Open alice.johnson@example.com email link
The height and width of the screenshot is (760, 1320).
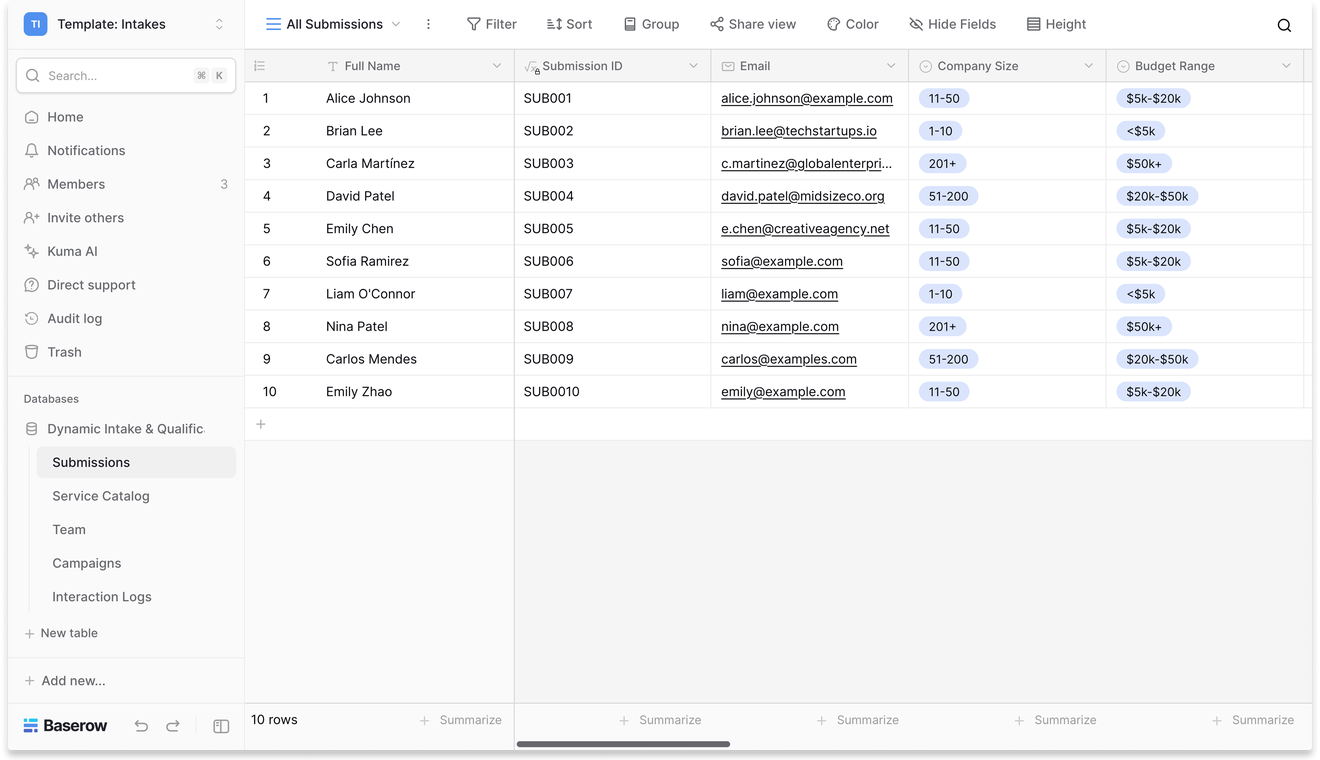point(806,98)
